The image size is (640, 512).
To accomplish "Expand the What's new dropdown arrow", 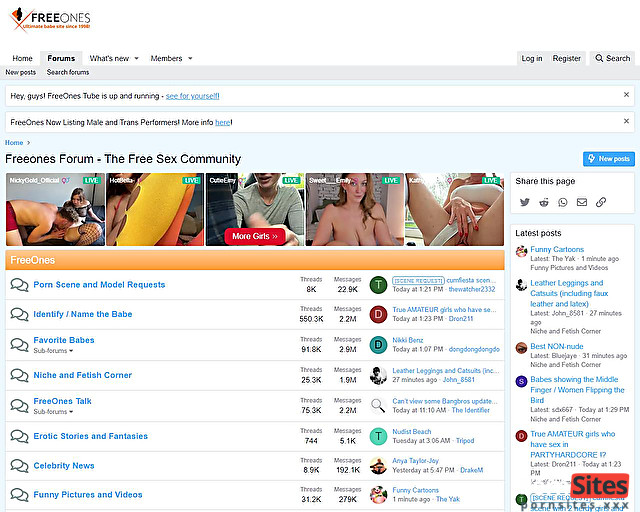I will coord(136,58).
